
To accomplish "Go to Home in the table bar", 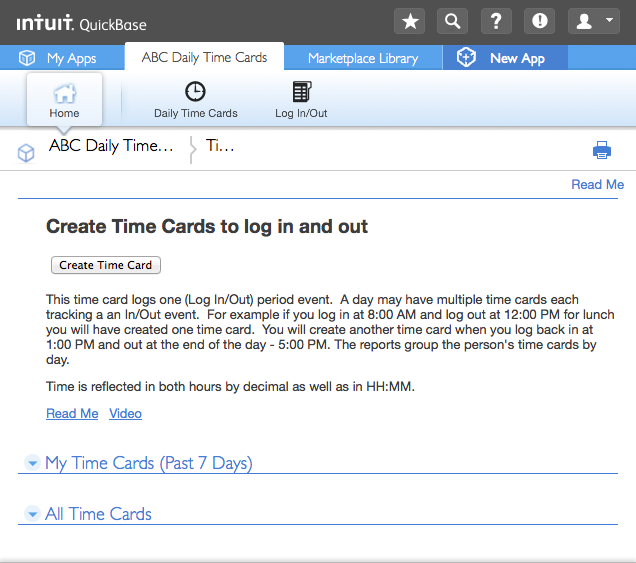I will click(64, 99).
